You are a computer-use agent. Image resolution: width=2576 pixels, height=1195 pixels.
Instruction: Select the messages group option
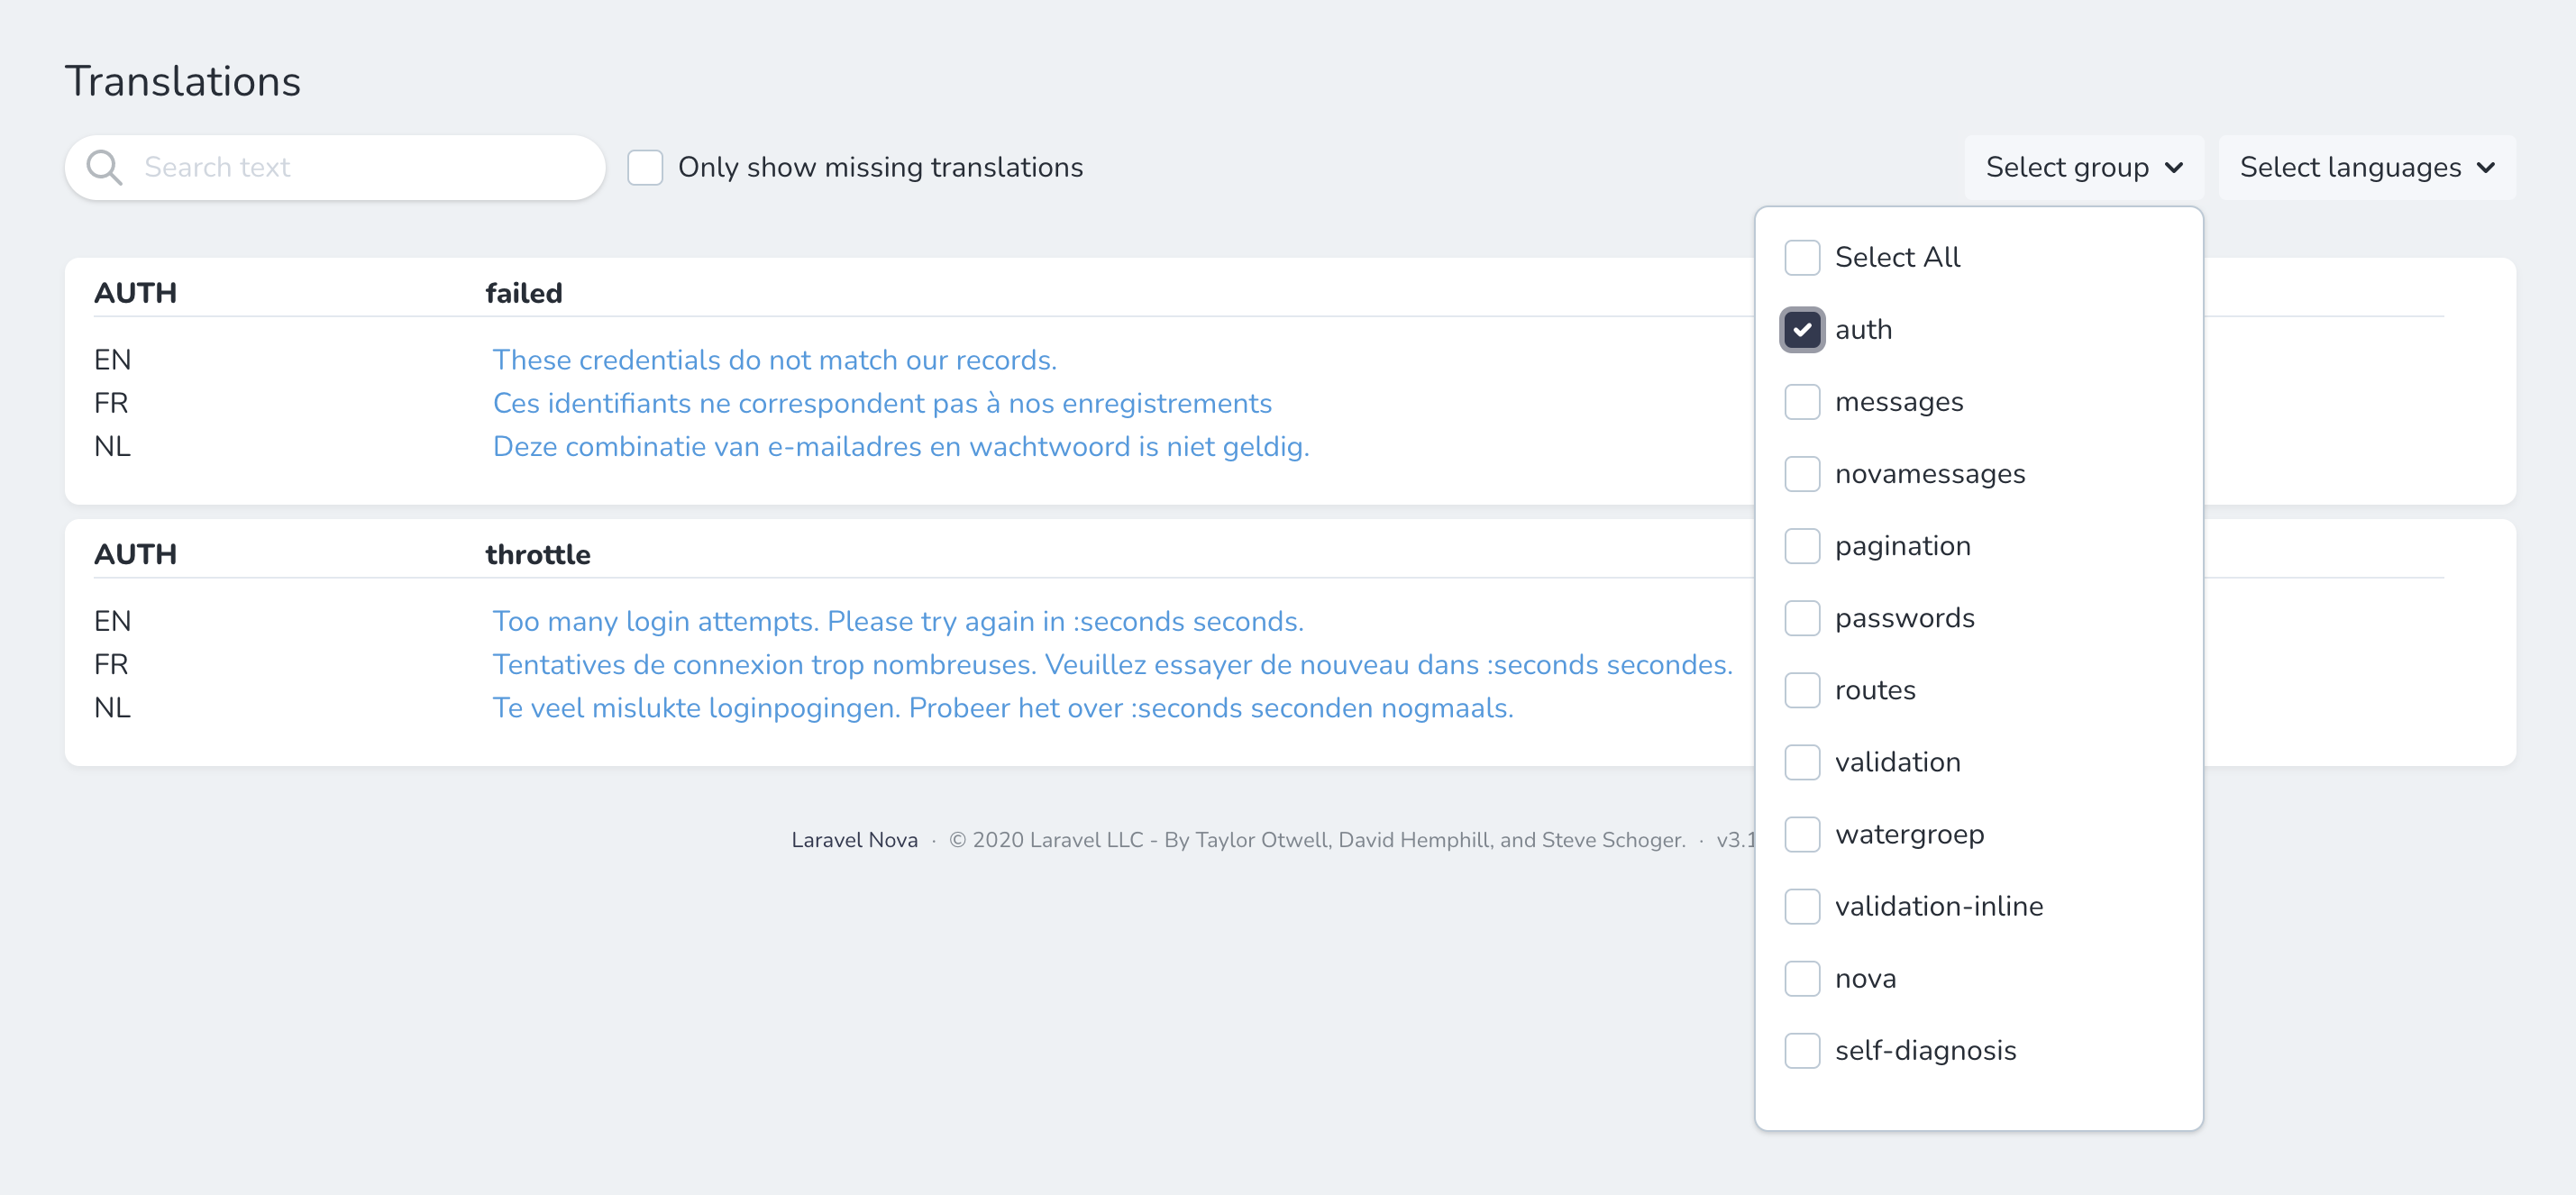tap(1802, 401)
